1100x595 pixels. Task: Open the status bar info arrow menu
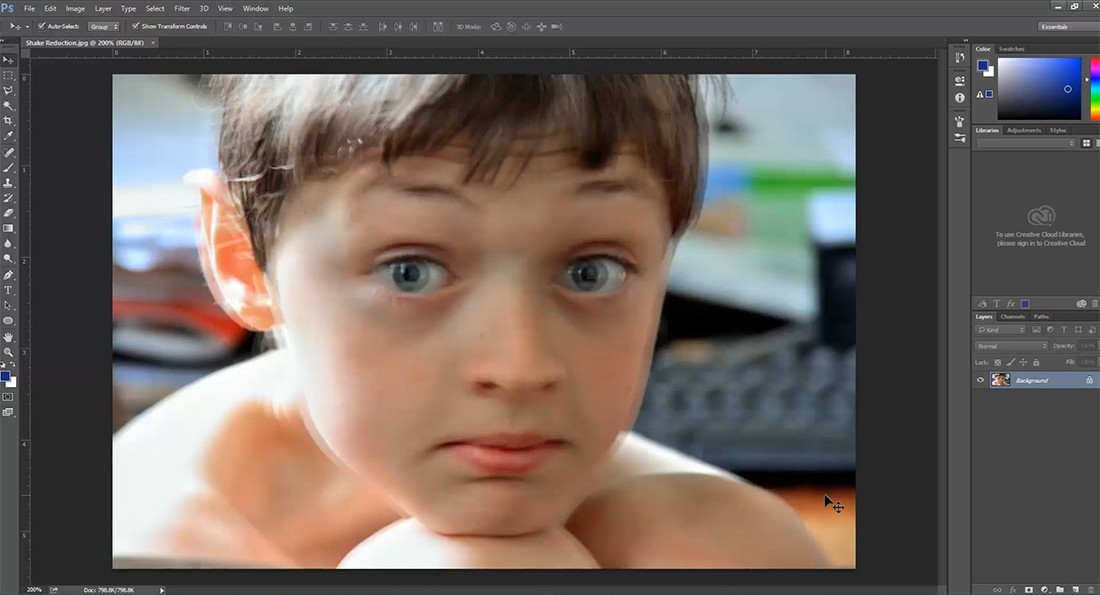[x=162, y=590]
